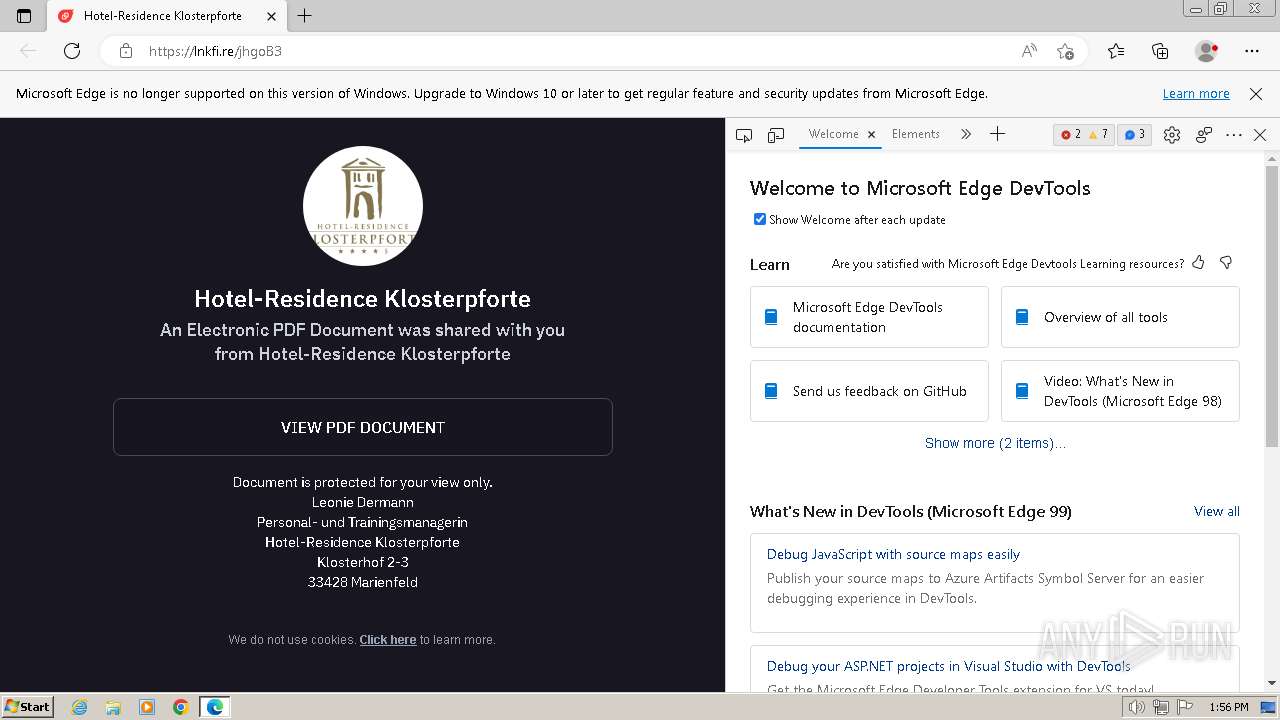Open the DevTools Settings gear
This screenshot has height=720, width=1280.
click(x=1172, y=134)
